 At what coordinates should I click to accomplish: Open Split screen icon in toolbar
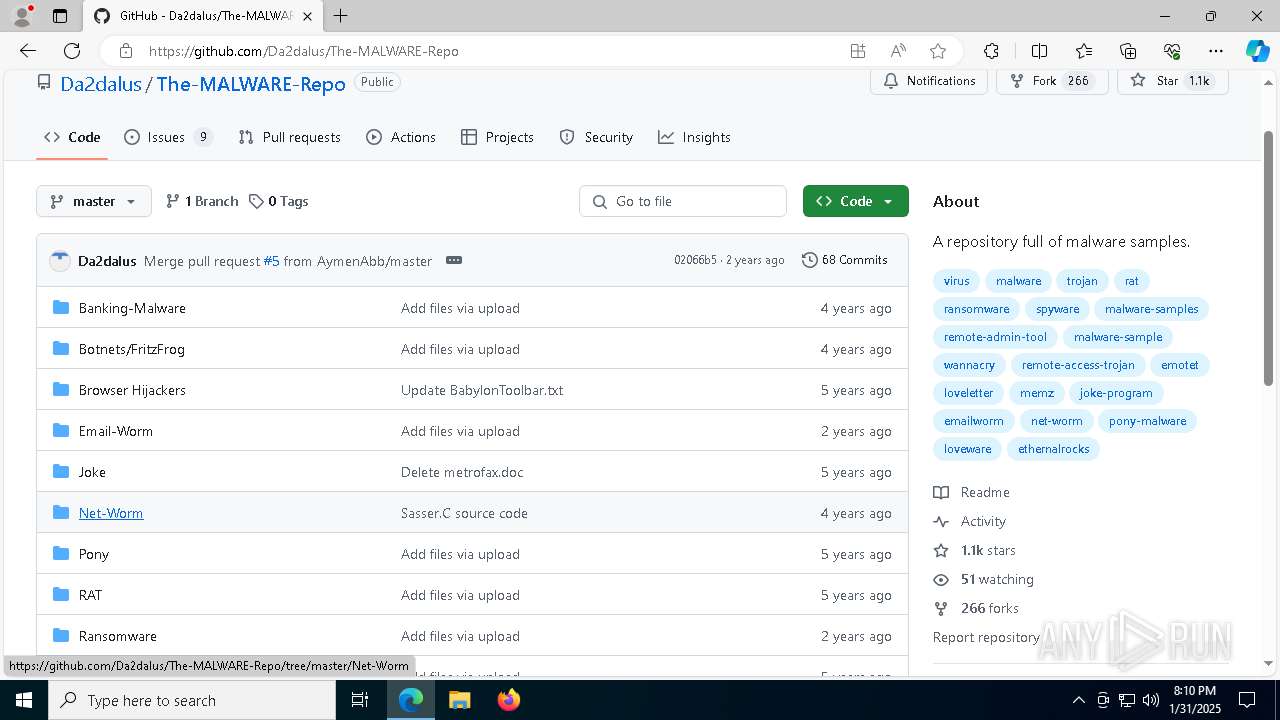[x=1039, y=51]
